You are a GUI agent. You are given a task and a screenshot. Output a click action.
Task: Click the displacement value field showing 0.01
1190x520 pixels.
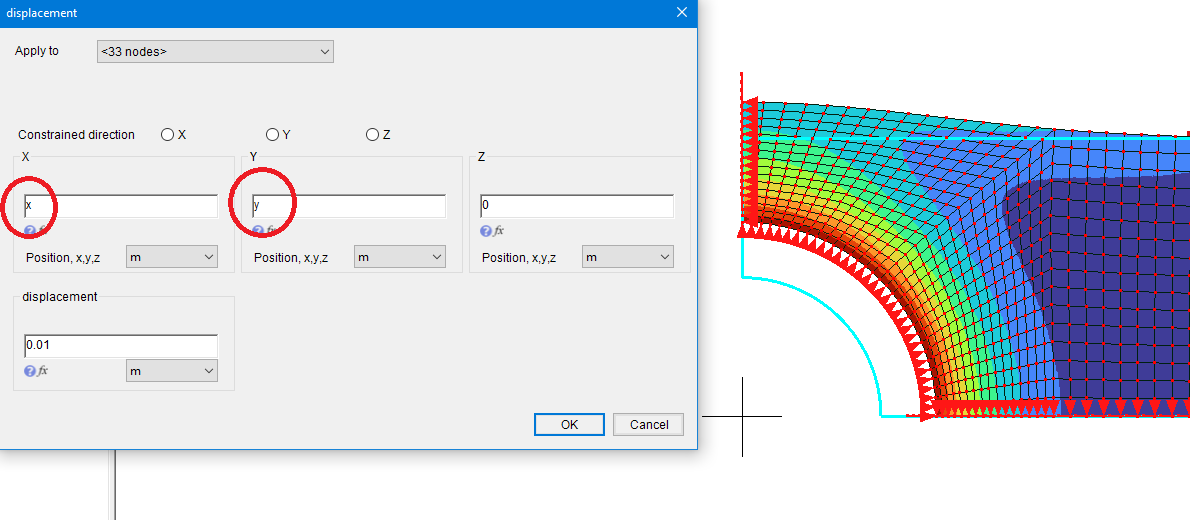click(x=120, y=346)
